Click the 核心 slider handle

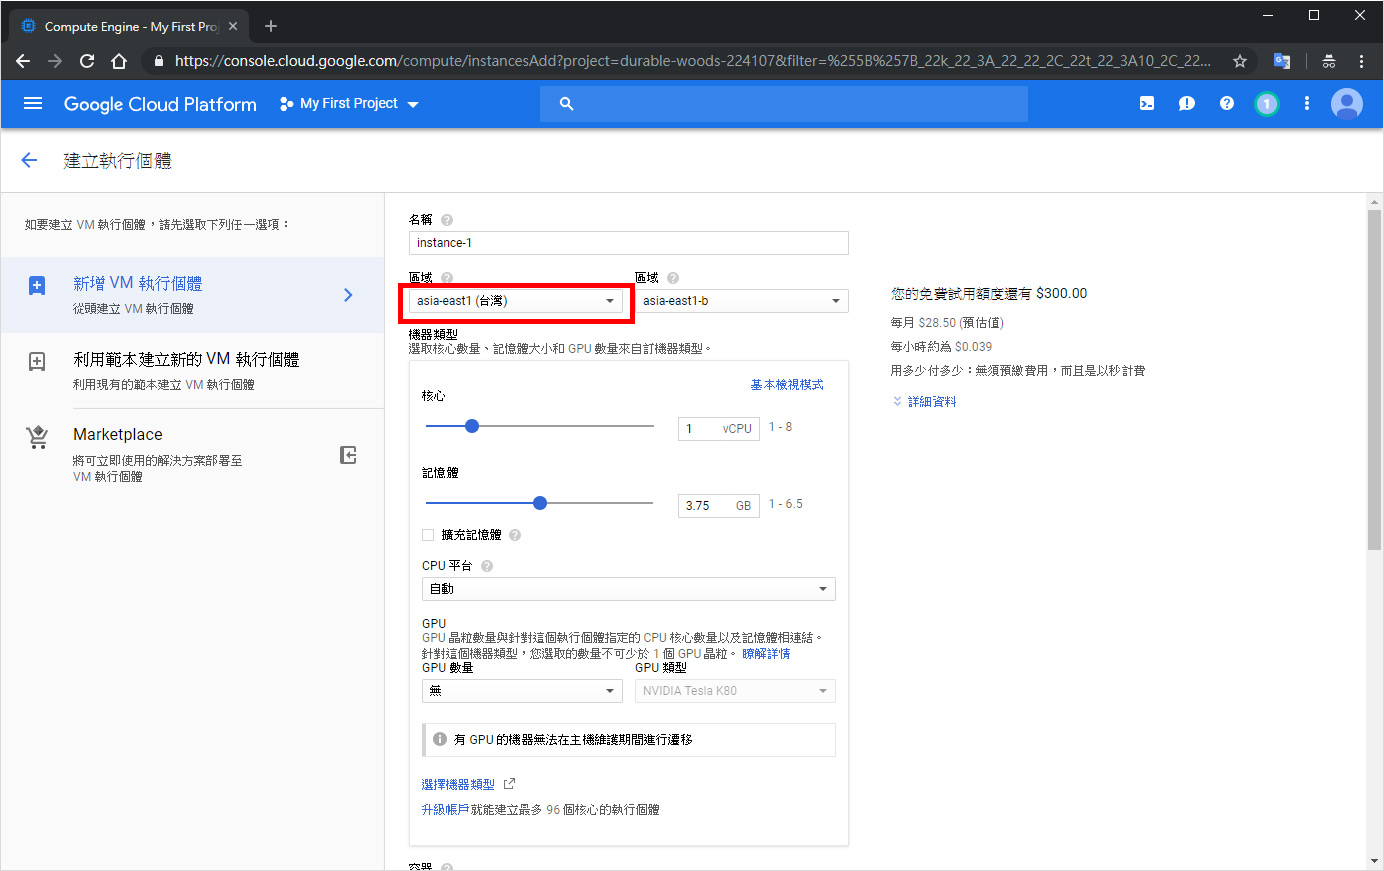[472, 426]
